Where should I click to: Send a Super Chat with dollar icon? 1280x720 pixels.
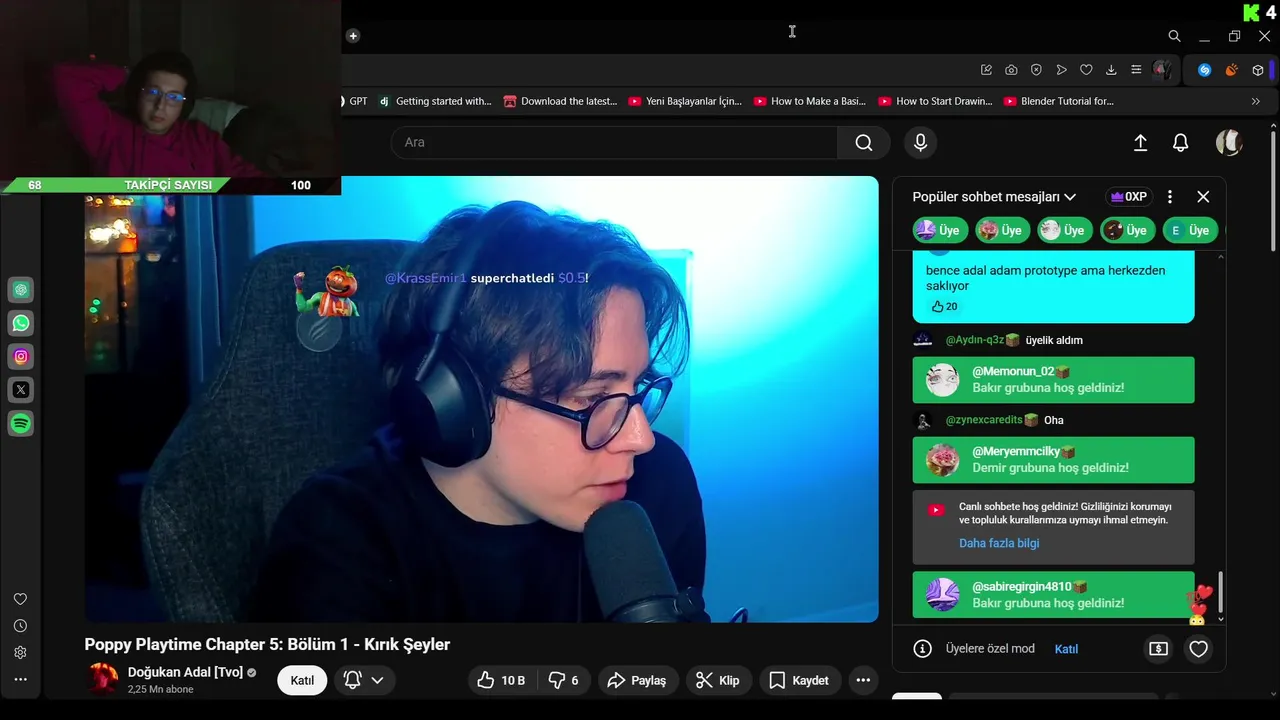(x=1158, y=649)
